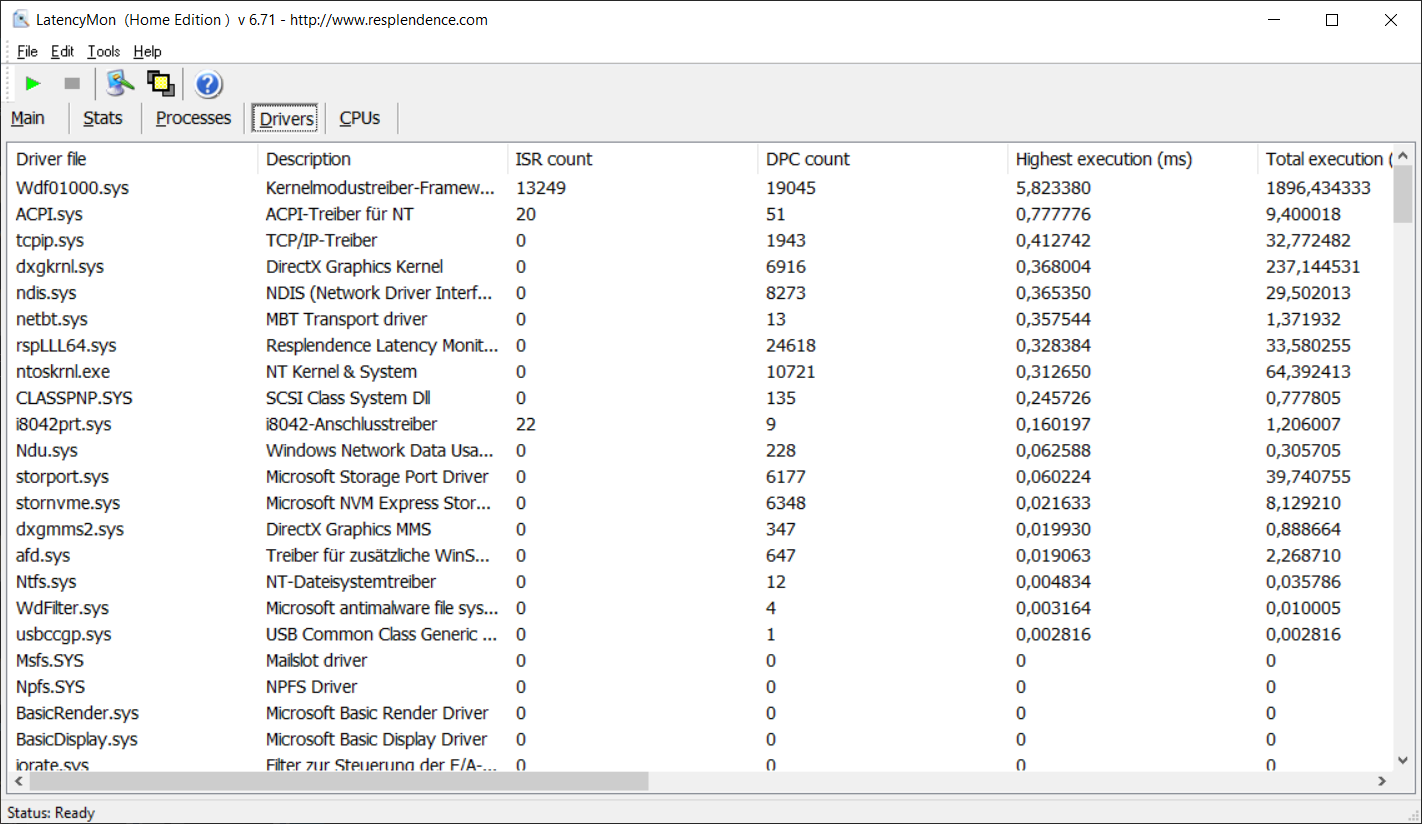Sort by the DPC count column header

[x=807, y=159]
